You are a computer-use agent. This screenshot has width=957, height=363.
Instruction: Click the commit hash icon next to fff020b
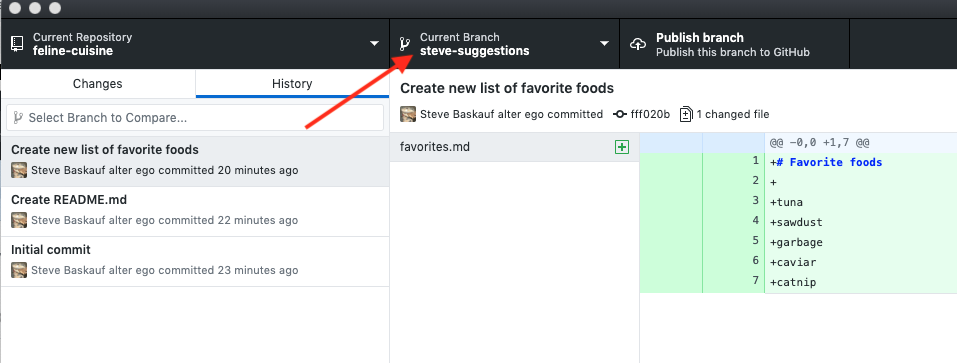click(x=620, y=114)
